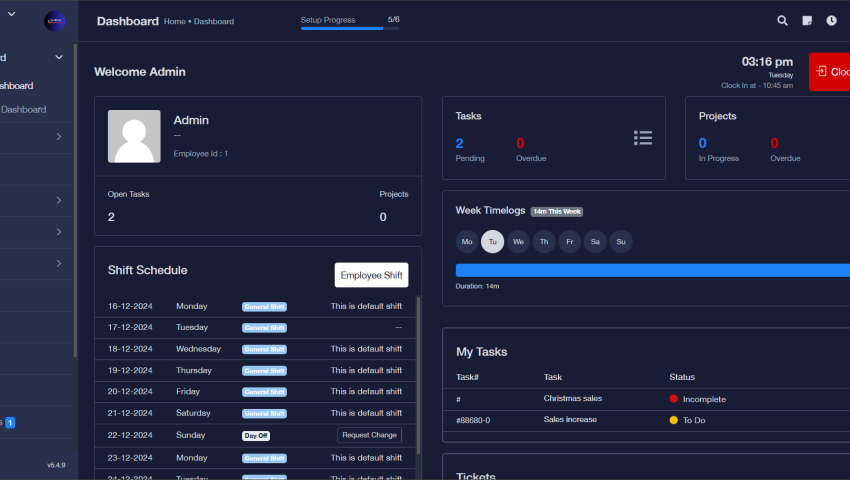Select the Sa day in Week Timelogs
Screen dimensions: 850x480
[595, 242]
